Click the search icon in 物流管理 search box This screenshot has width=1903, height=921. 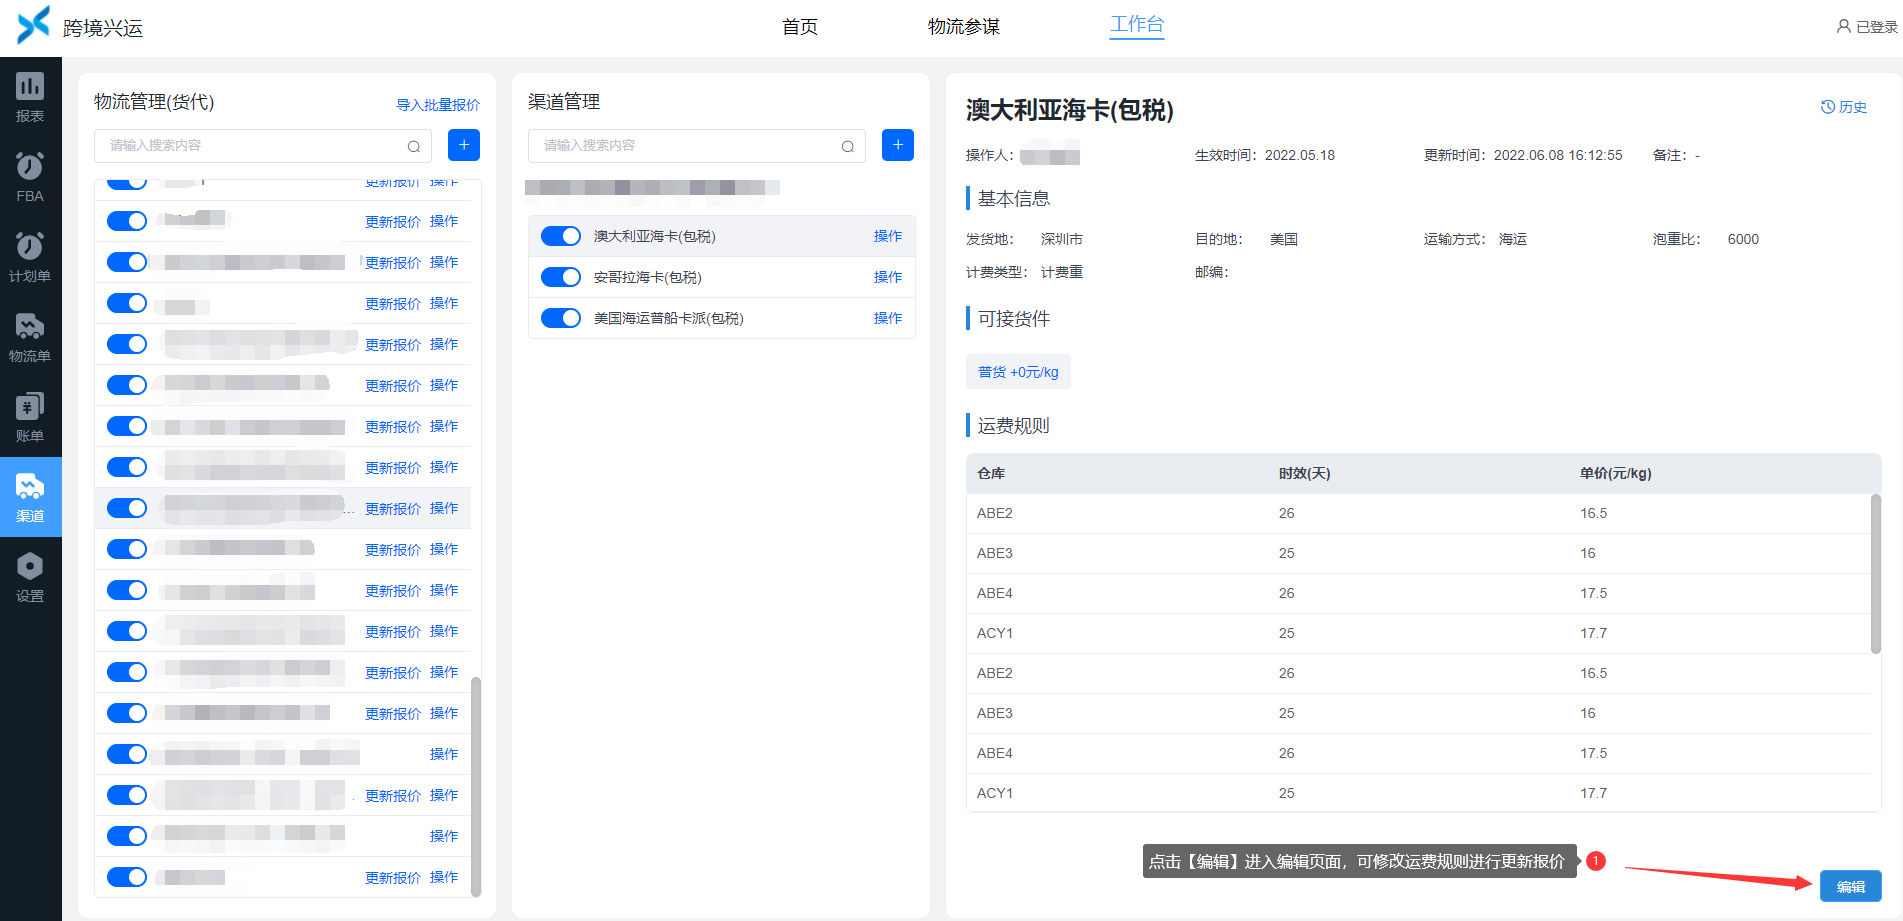pos(413,146)
